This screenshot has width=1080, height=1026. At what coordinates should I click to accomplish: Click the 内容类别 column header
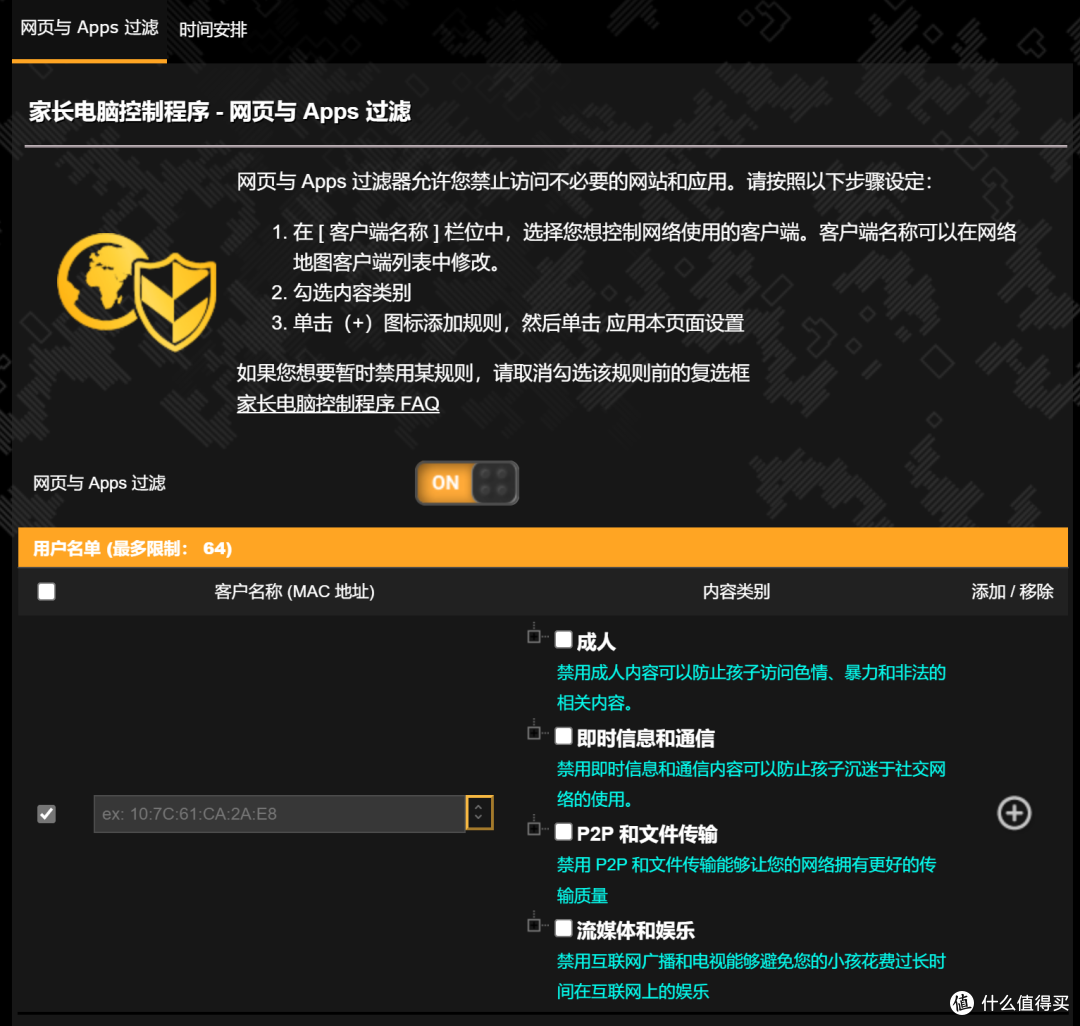coord(736,591)
